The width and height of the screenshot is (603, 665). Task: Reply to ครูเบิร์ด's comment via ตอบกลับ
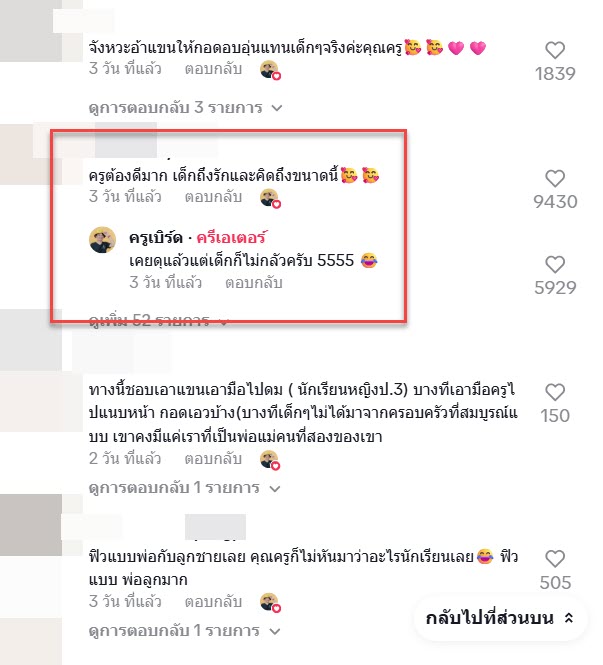tap(254, 283)
